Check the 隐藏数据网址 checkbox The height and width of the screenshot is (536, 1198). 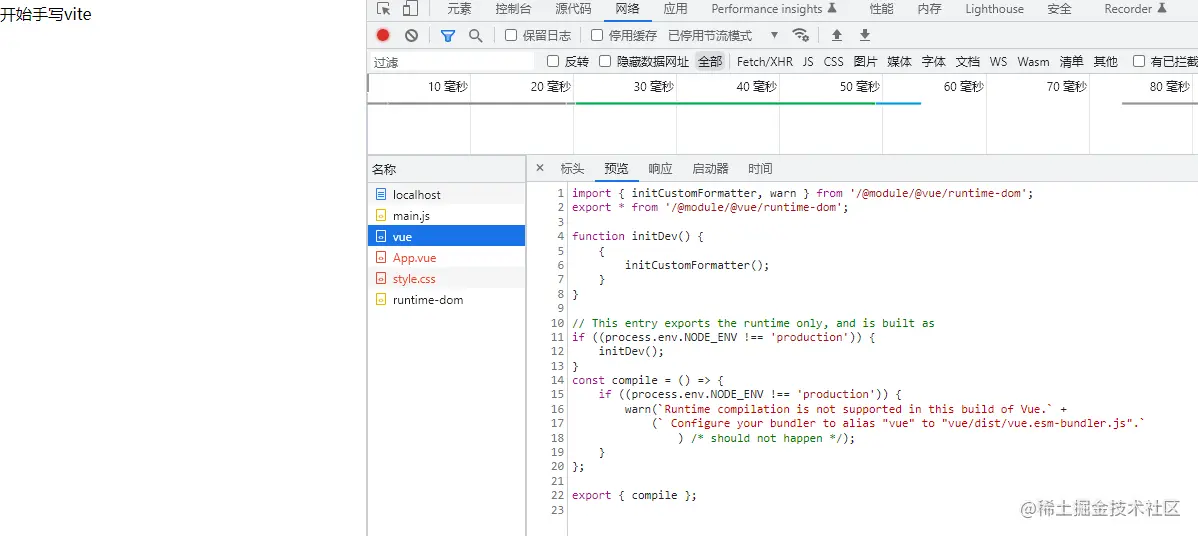(605, 61)
